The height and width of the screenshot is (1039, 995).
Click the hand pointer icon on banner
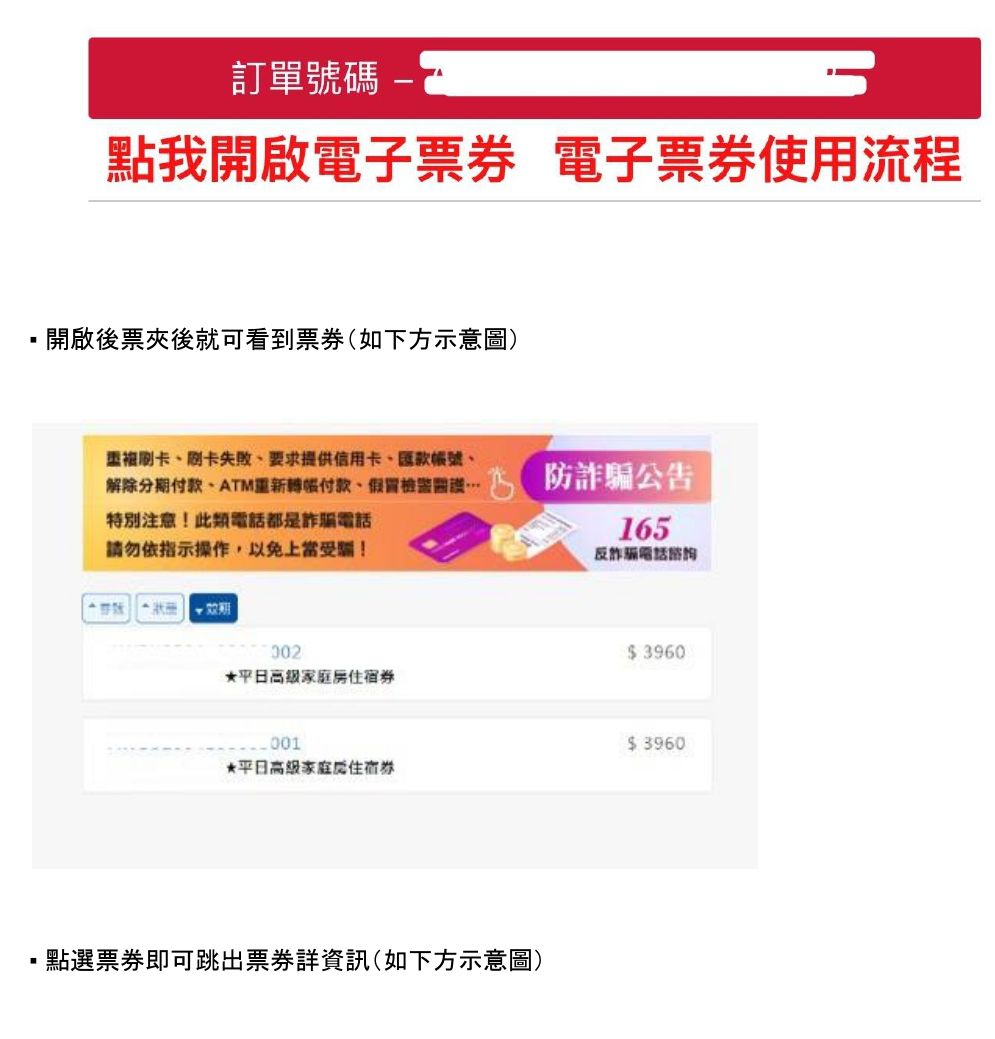(501, 482)
